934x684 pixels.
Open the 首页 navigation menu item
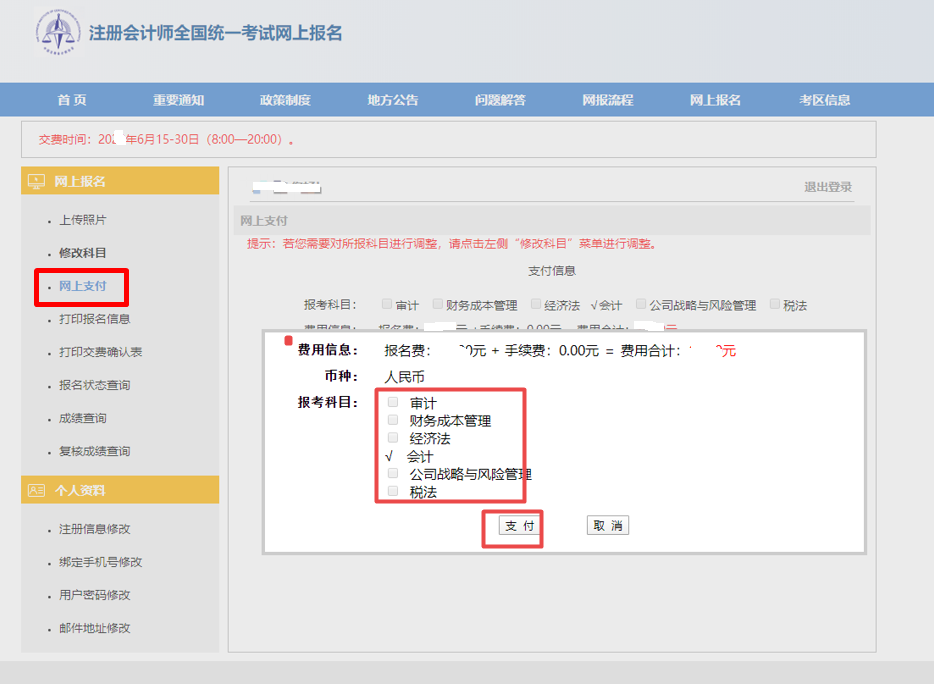72,100
